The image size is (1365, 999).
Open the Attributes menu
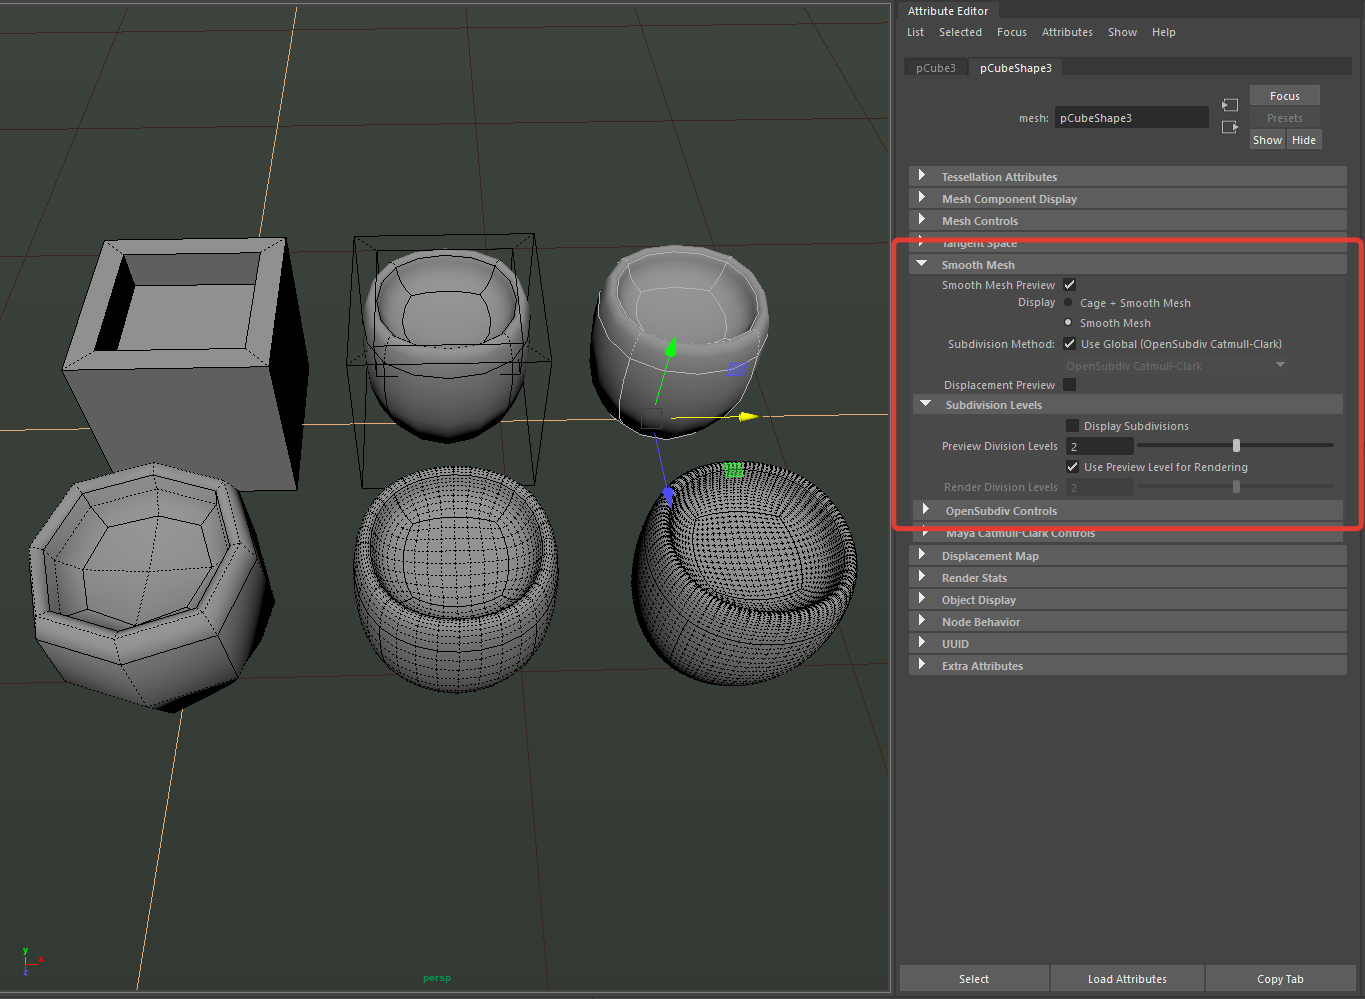pyautogui.click(x=1066, y=32)
